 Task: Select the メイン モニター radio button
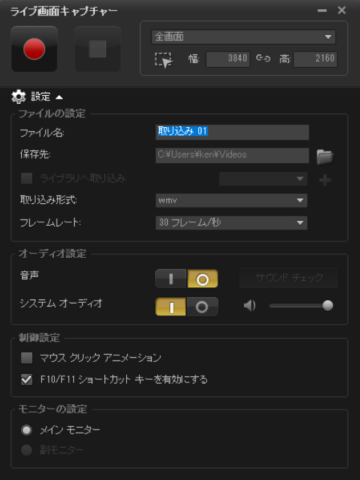point(27,430)
